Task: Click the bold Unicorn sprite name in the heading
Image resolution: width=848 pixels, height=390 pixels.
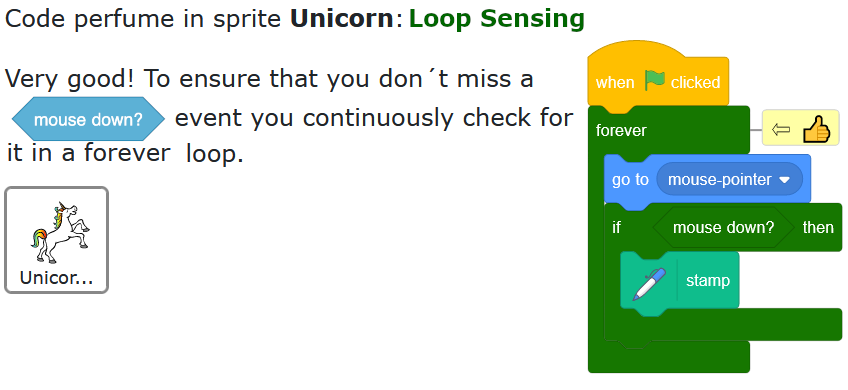Action: [x=342, y=18]
